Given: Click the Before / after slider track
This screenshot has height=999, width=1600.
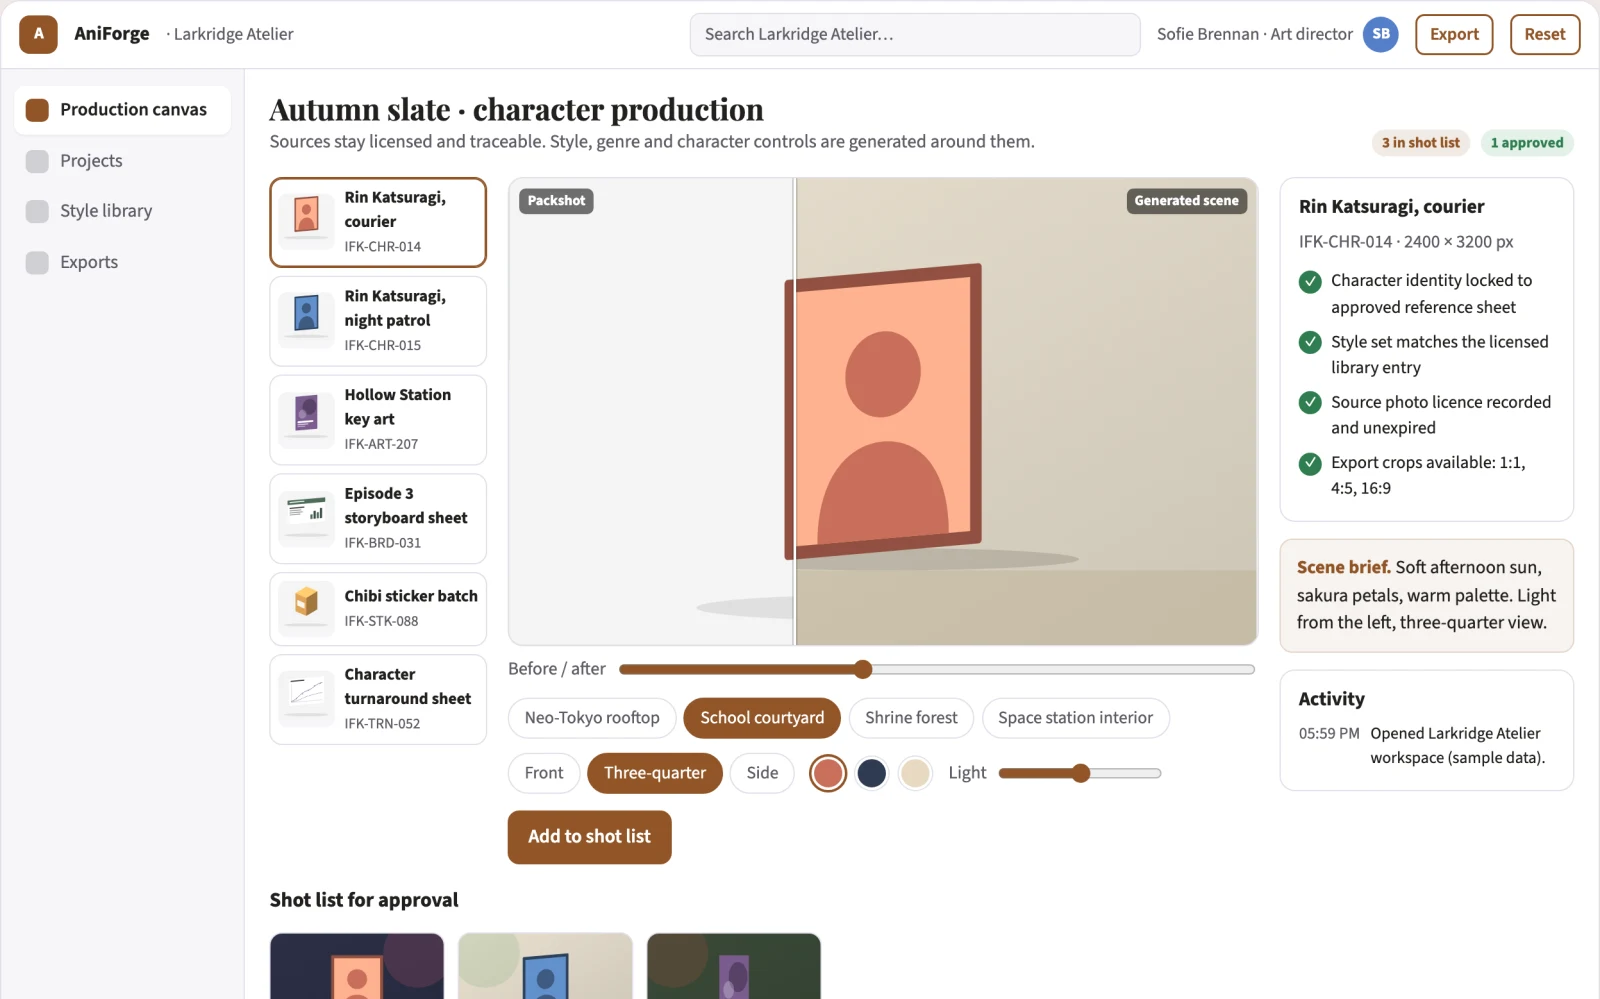Looking at the screenshot, I should pyautogui.click(x=937, y=669).
